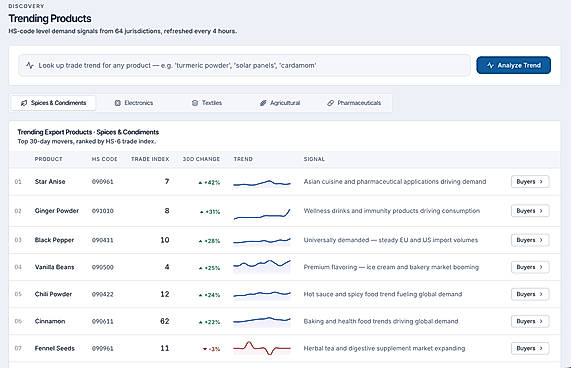Click the TRADE INDEX column header
Image resolution: width=571 pixels, height=368 pixels.
(150, 159)
